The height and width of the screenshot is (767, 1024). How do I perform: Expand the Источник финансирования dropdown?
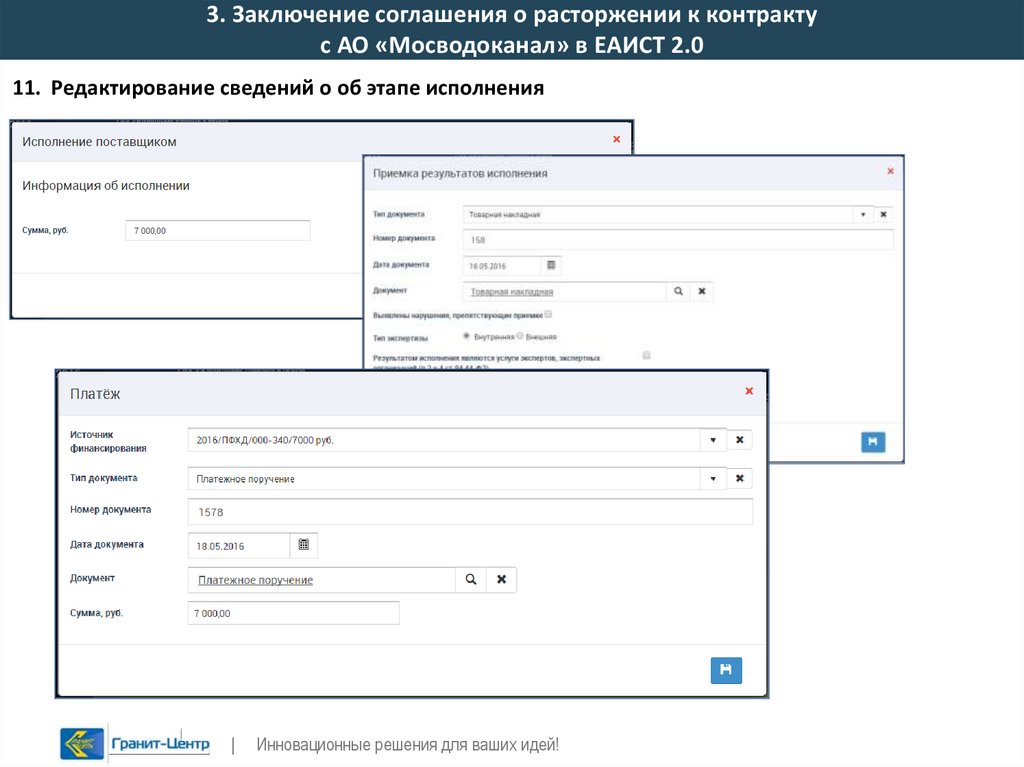point(713,440)
